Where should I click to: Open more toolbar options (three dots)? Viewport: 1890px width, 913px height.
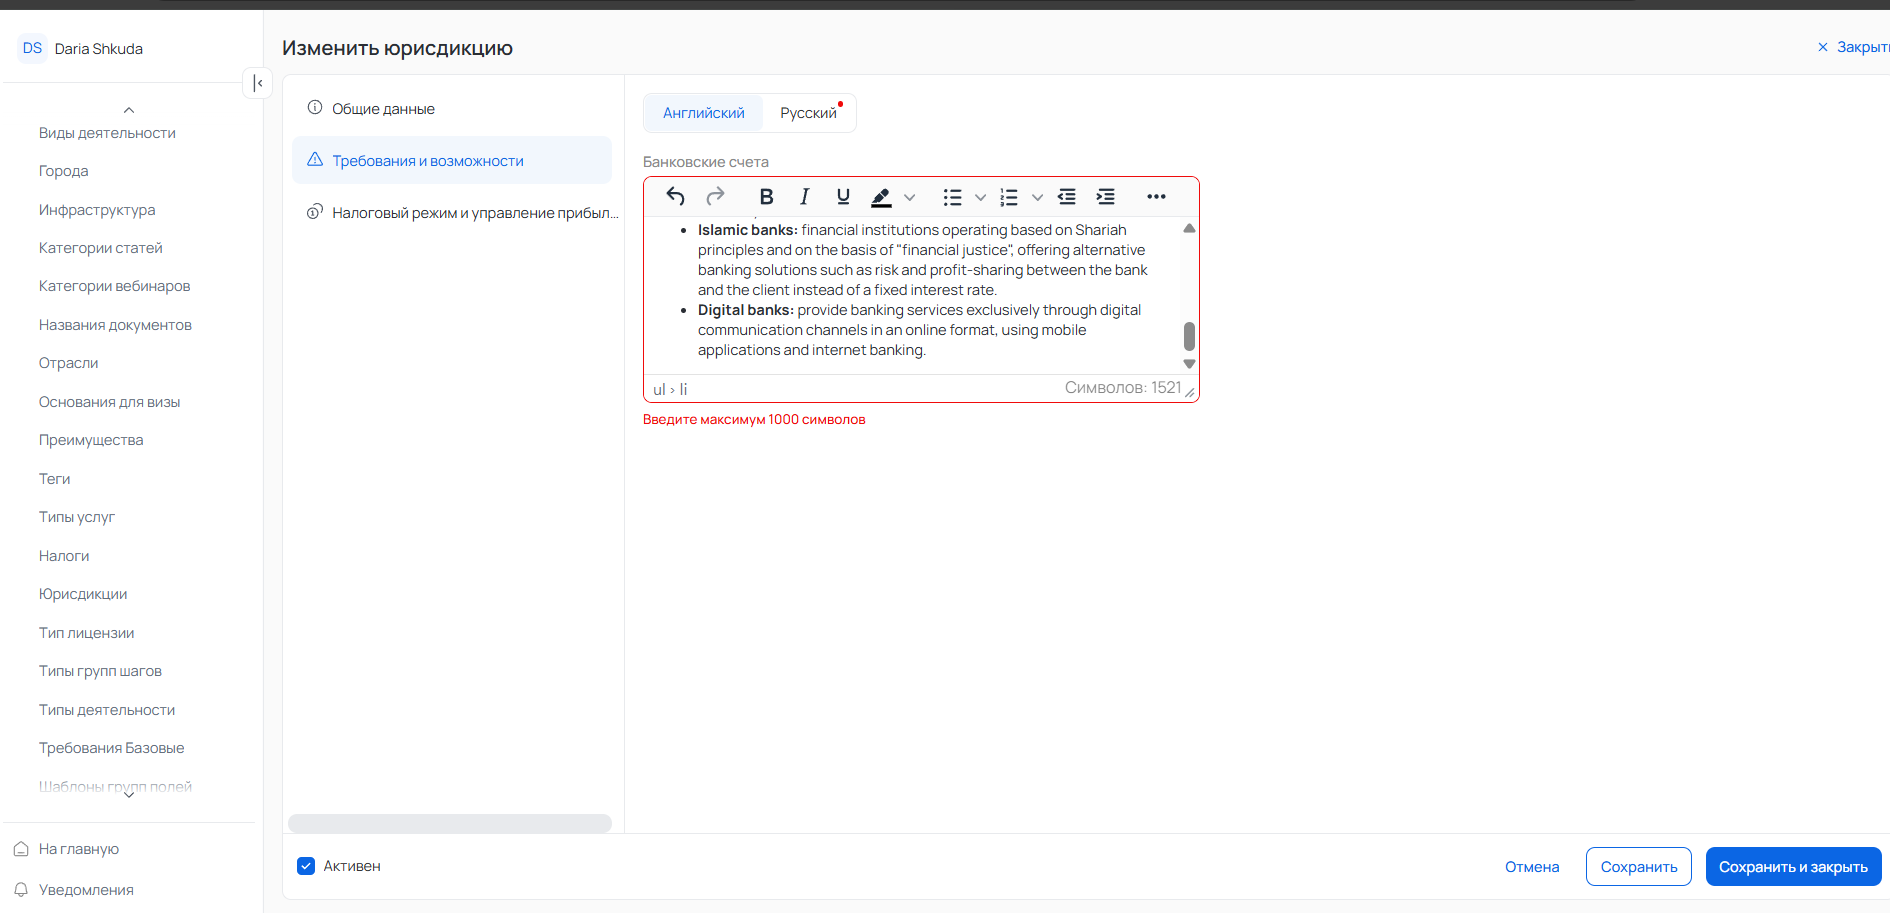pos(1156,197)
